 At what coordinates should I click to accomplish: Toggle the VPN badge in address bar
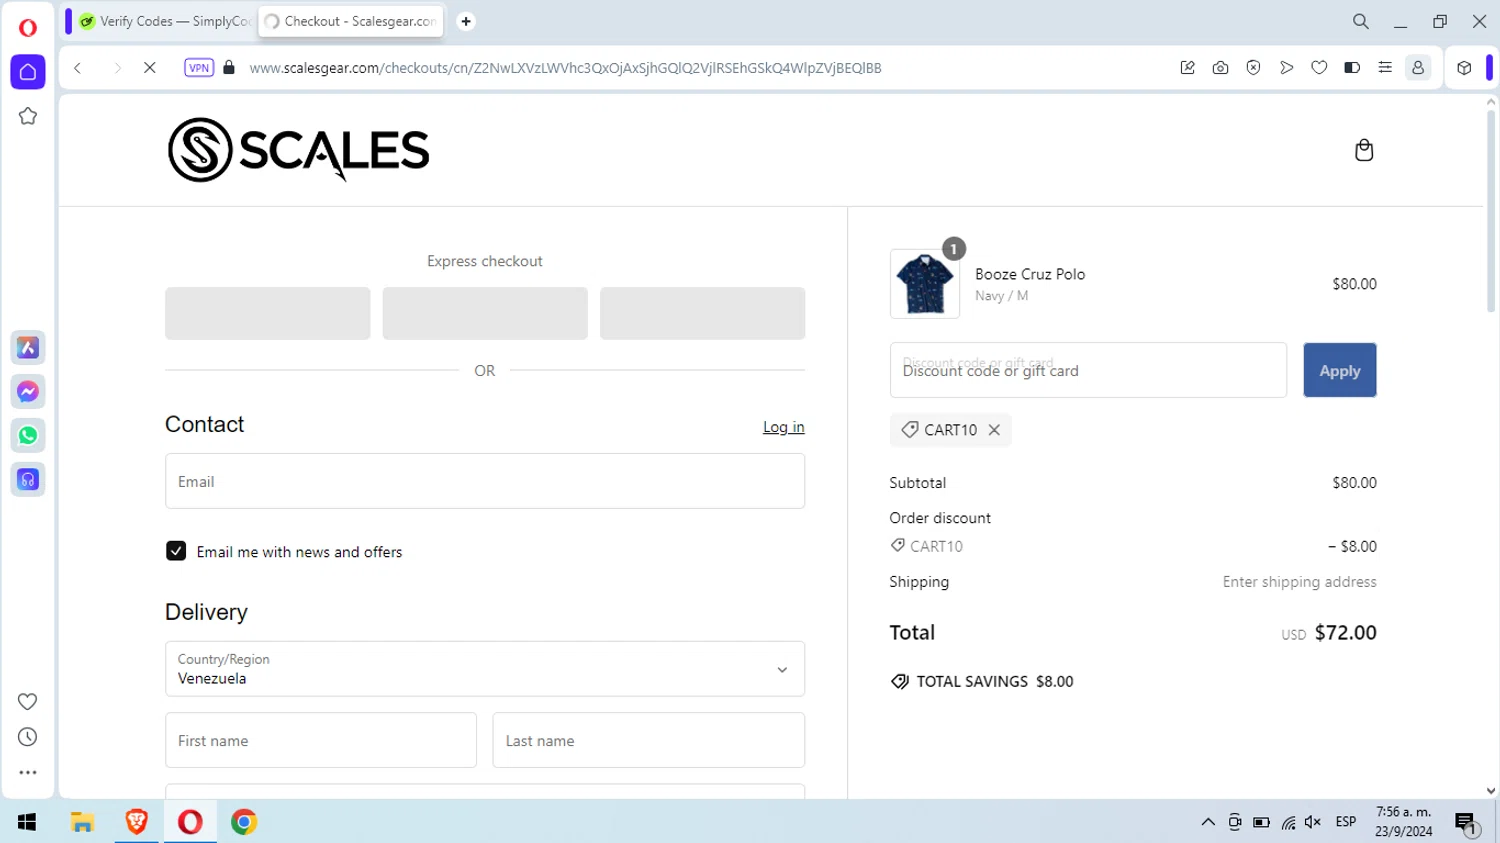[x=199, y=68]
